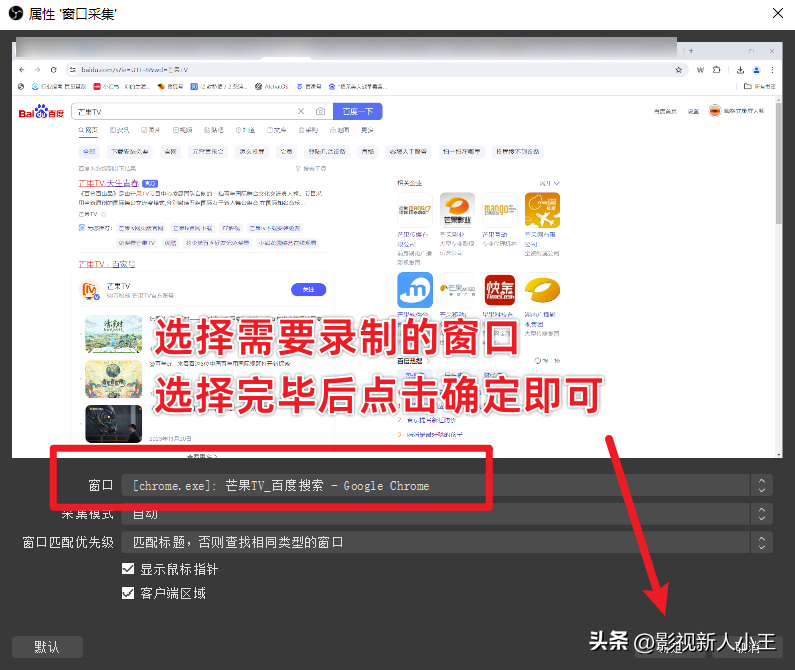The image size is (795, 670).
Task: Click the red 快乐 logo tile
Action: tap(500, 290)
